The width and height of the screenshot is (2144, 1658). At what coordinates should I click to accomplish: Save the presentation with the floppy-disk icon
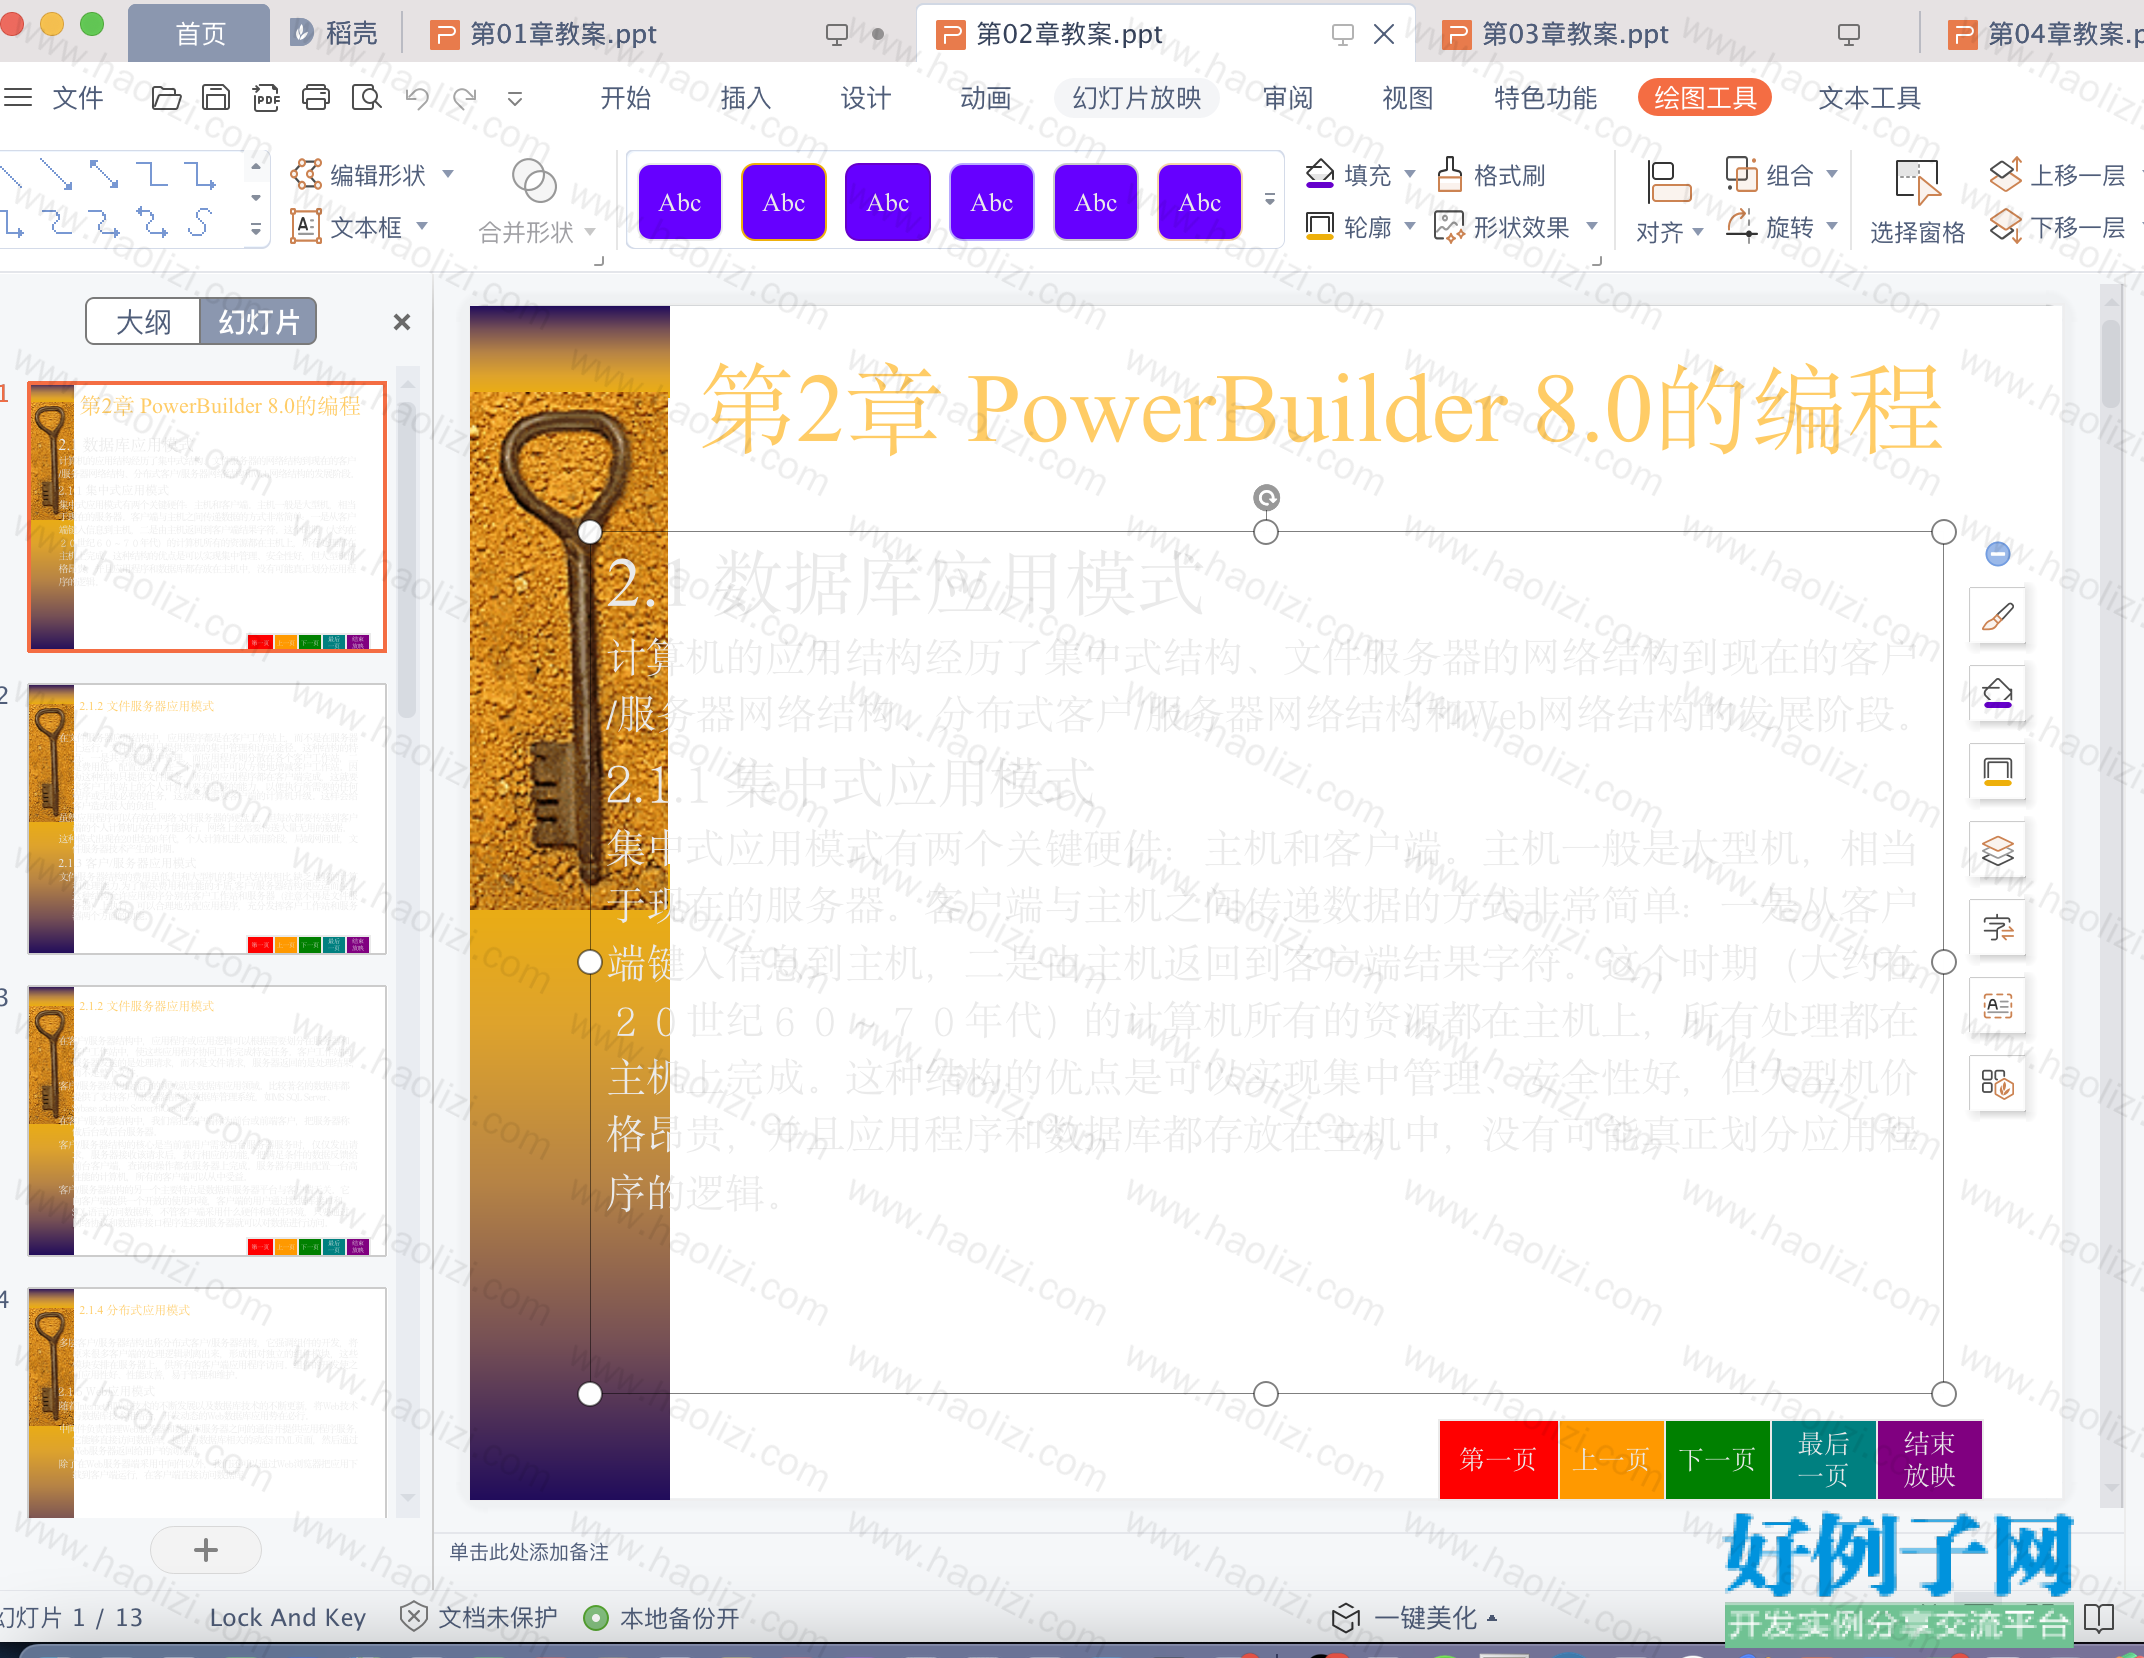tap(216, 98)
